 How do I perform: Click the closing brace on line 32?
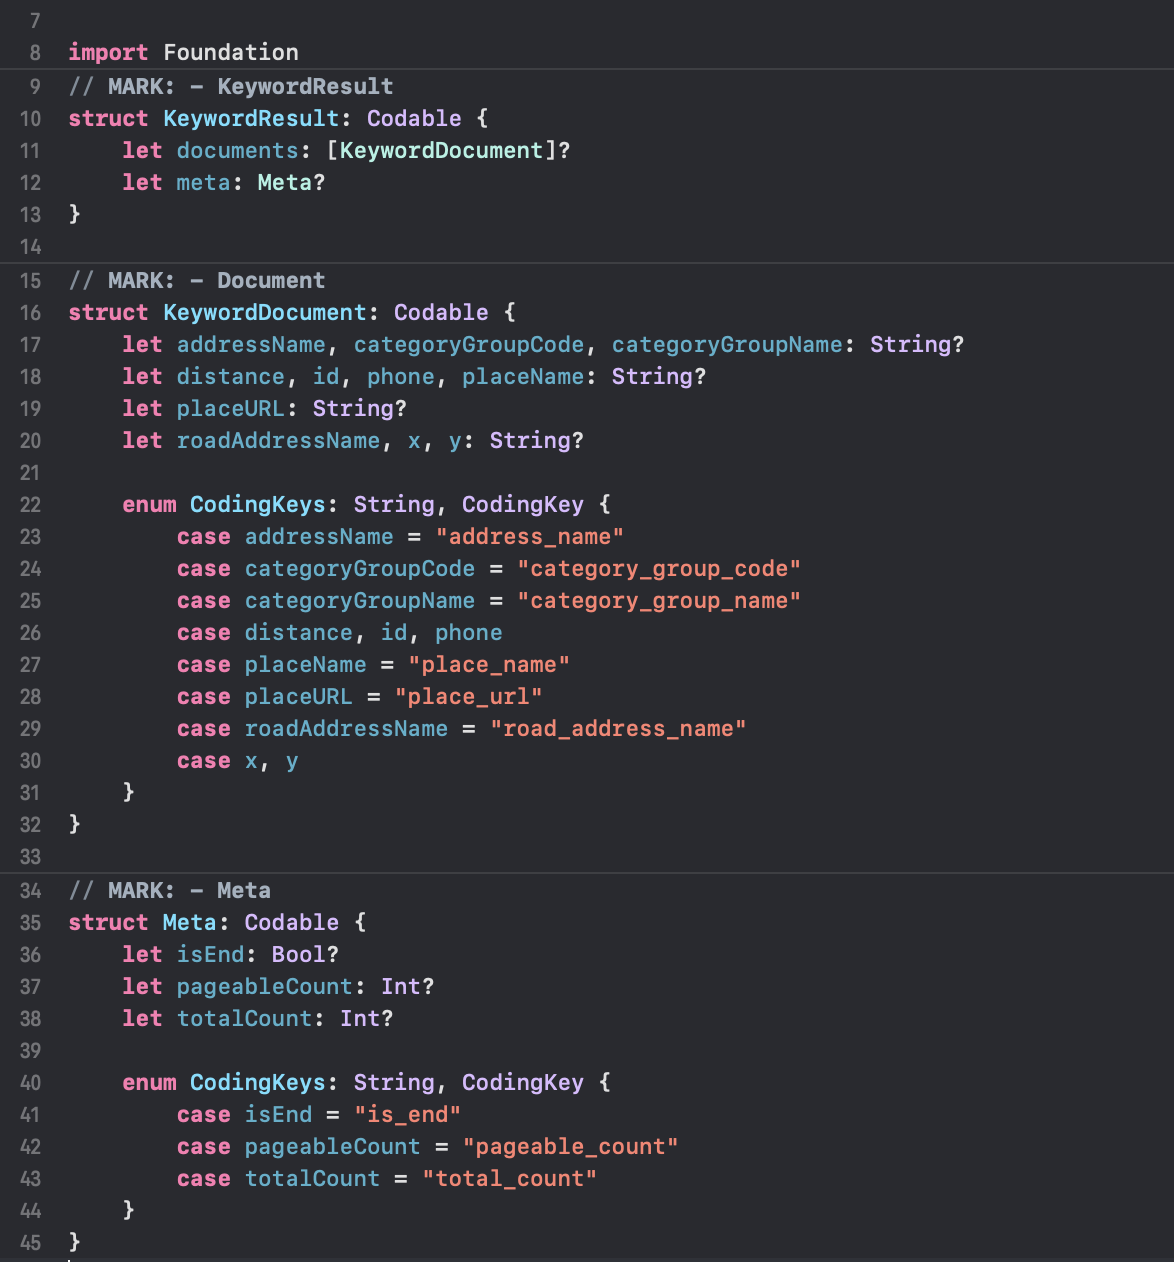(x=74, y=824)
